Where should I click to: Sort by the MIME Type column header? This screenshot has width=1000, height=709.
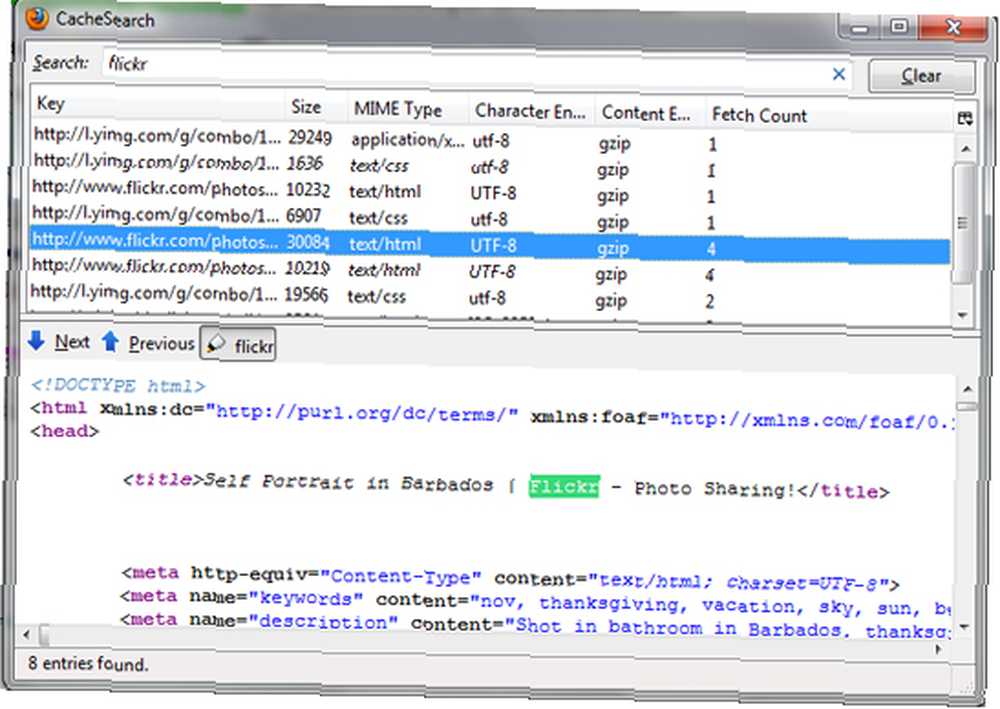(407, 109)
